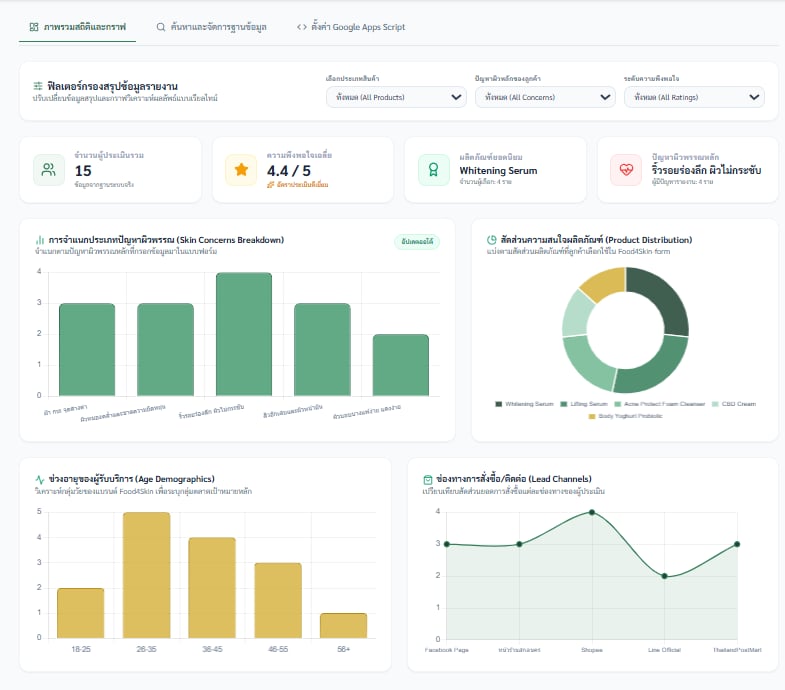This screenshot has height=690, width=785.
Task: Click the people icon on the total respondents card
Action: click(49, 170)
